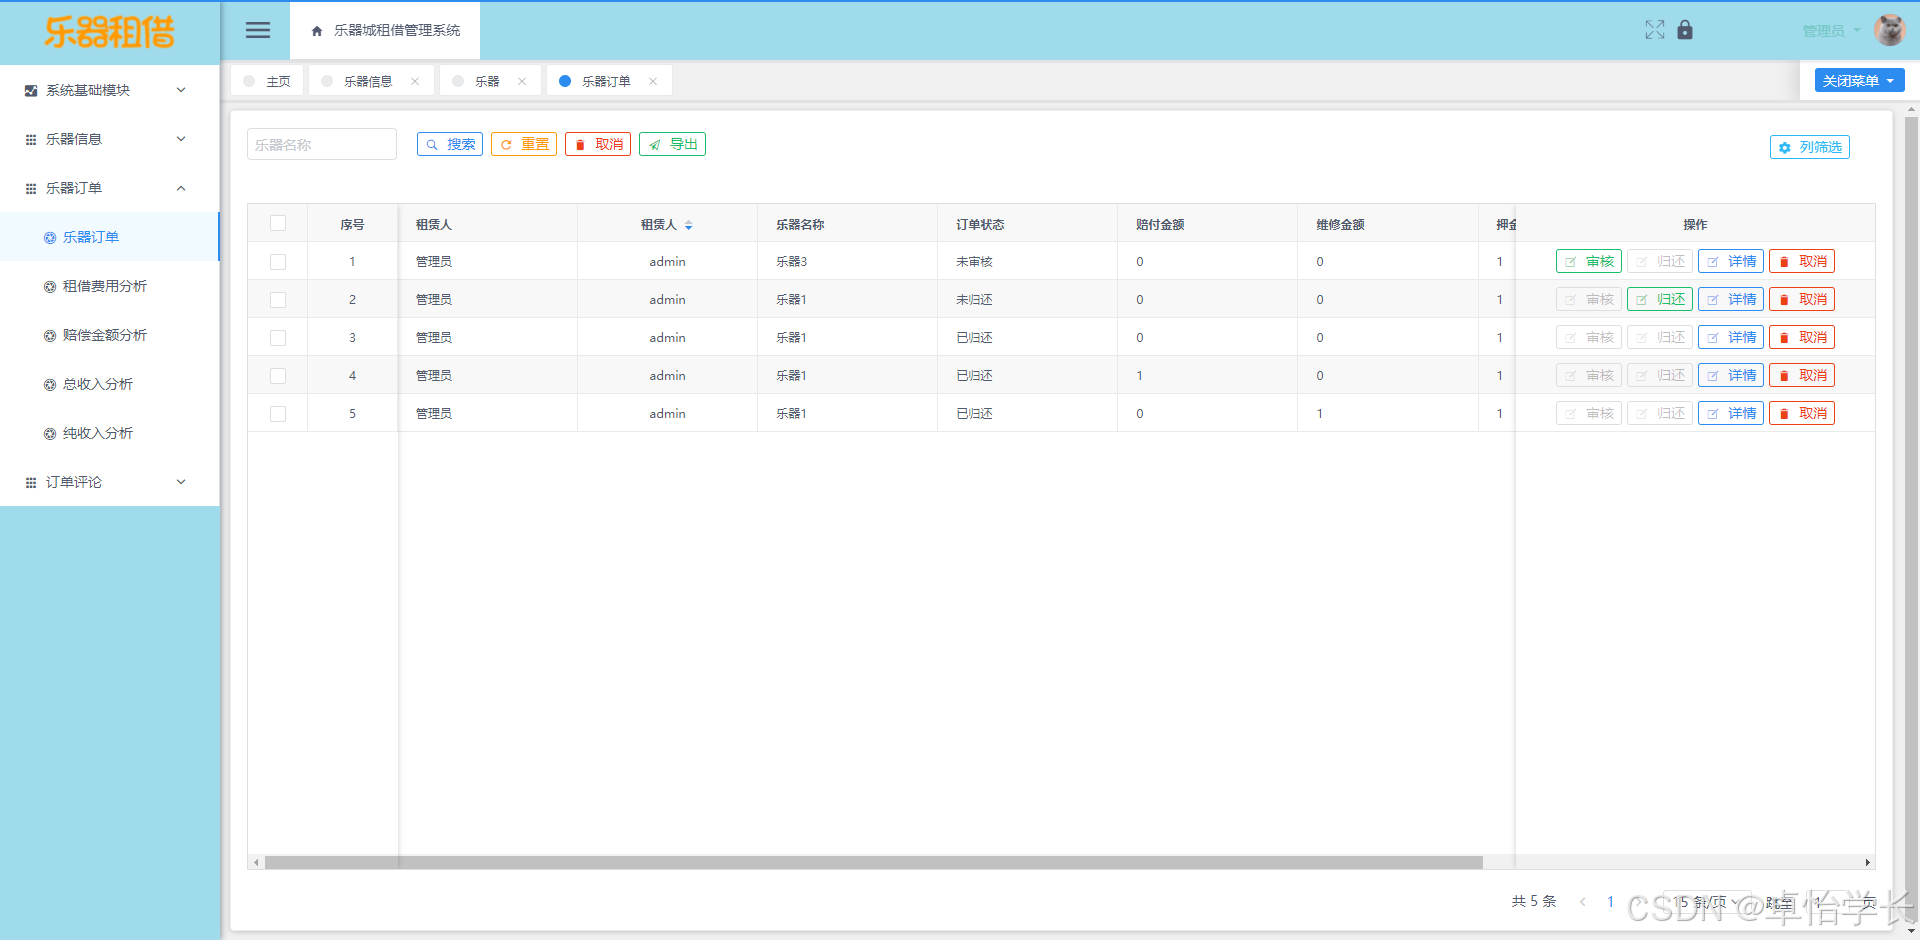Click 未审核 status in row 1

click(x=974, y=261)
